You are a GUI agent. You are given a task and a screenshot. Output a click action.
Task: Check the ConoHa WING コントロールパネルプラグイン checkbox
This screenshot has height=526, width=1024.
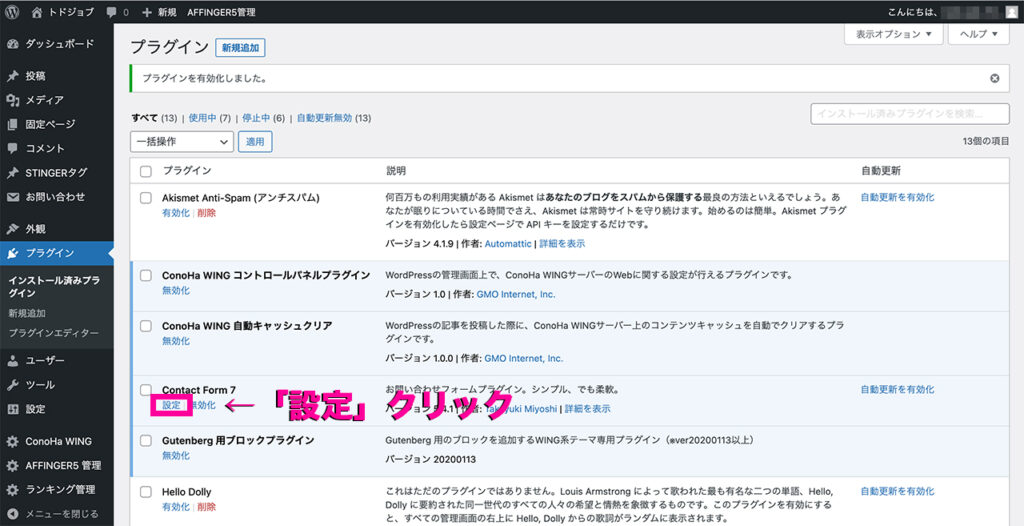(x=146, y=275)
